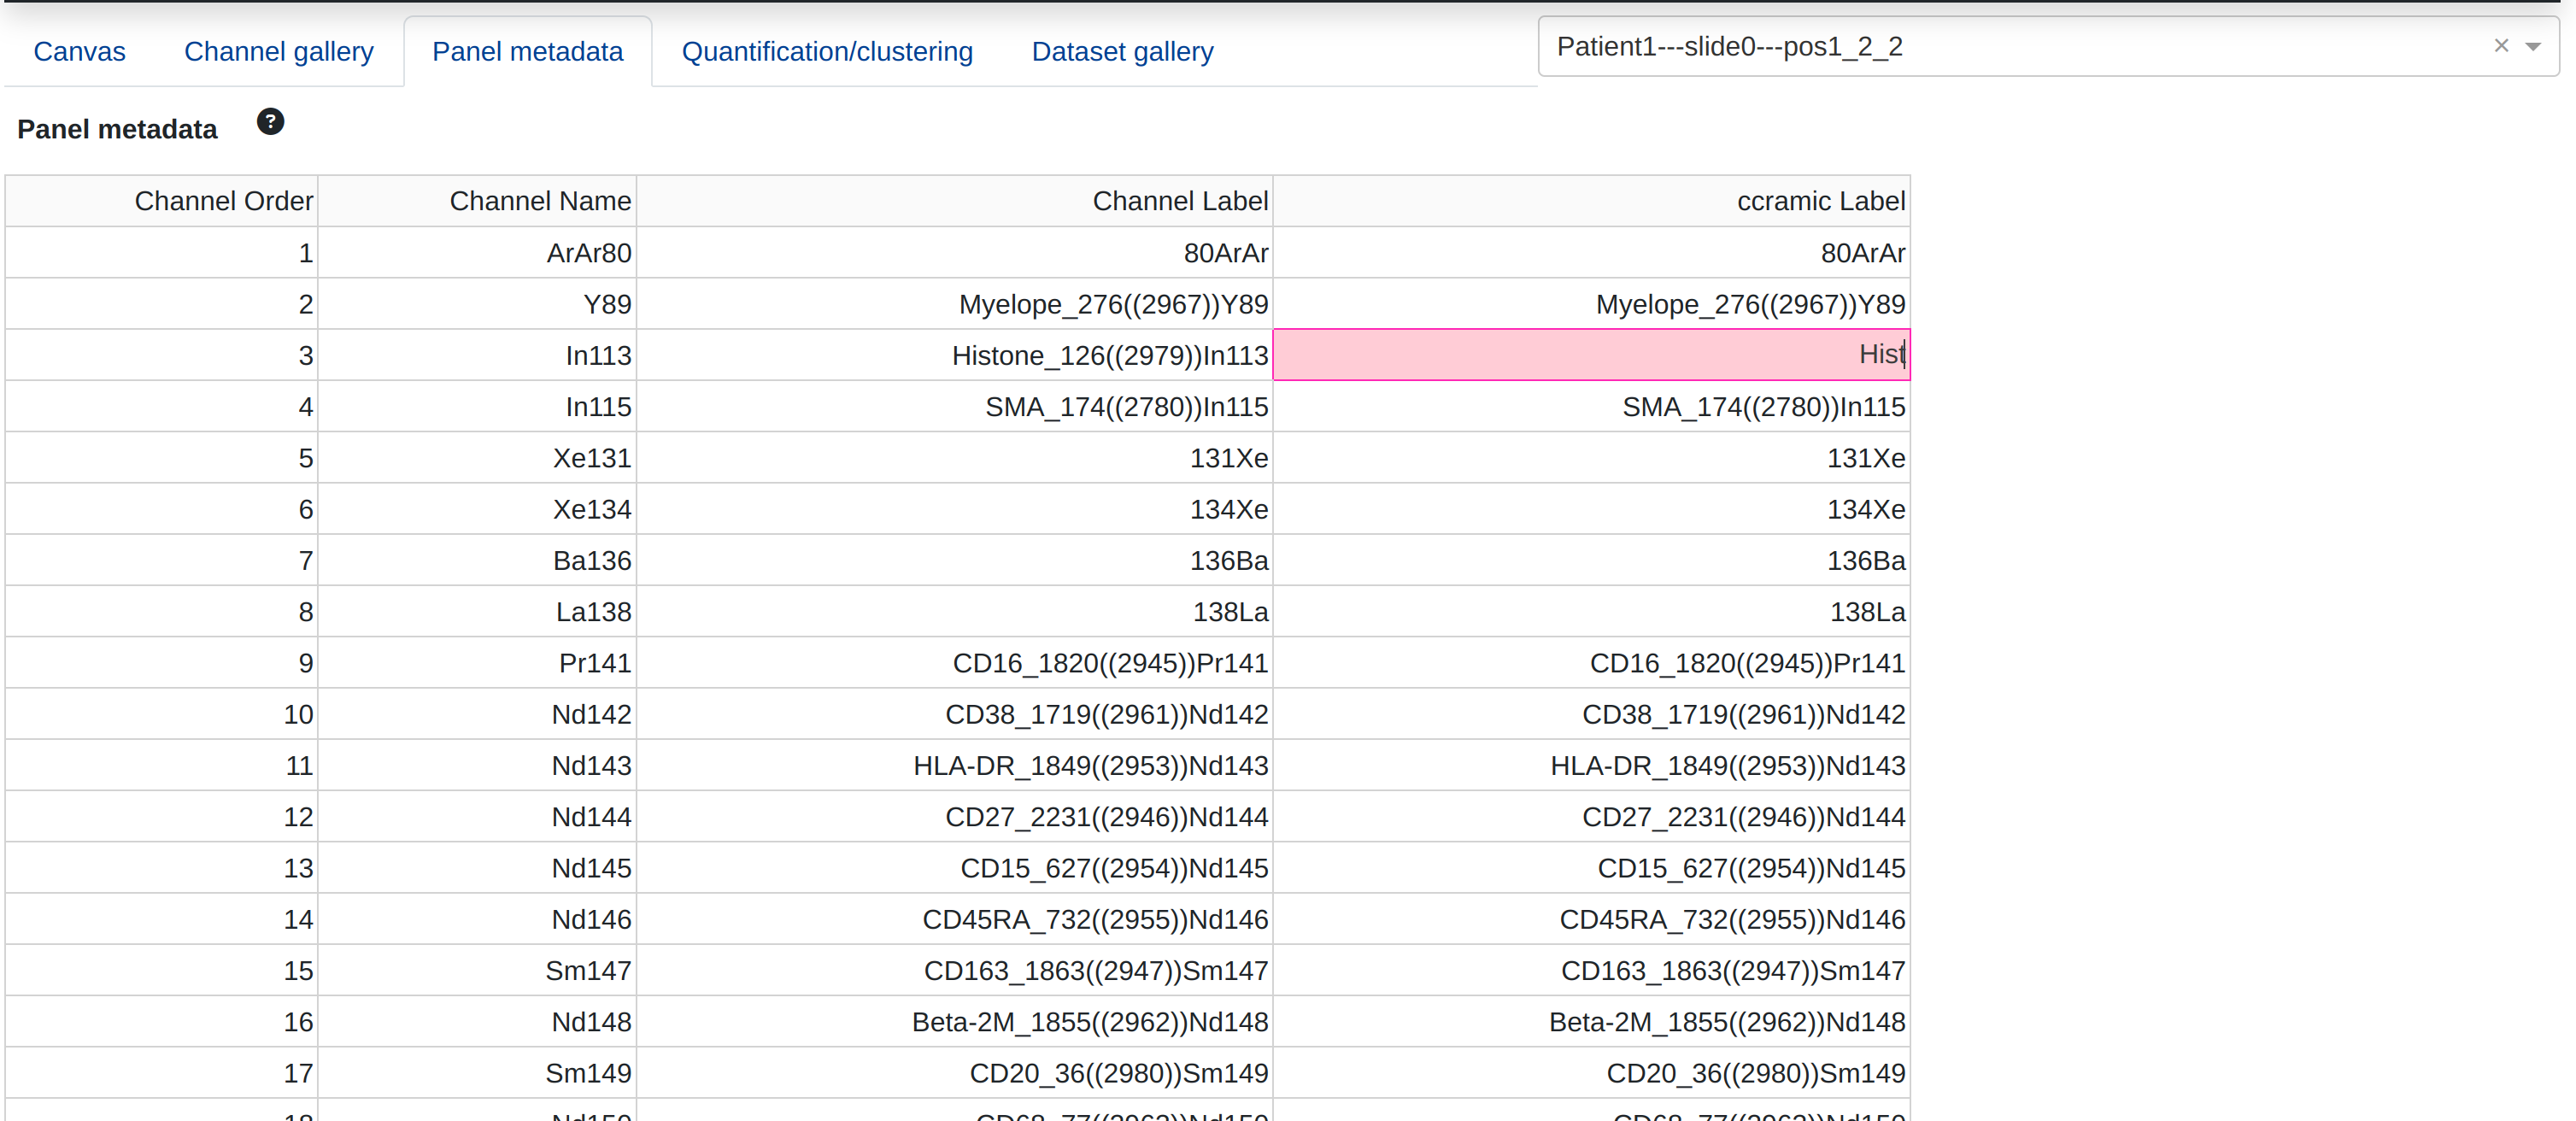Screen dimensions: 2576x1121
Task: Expand the ROI selection dropdown arrow
Action: [2533, 47]
